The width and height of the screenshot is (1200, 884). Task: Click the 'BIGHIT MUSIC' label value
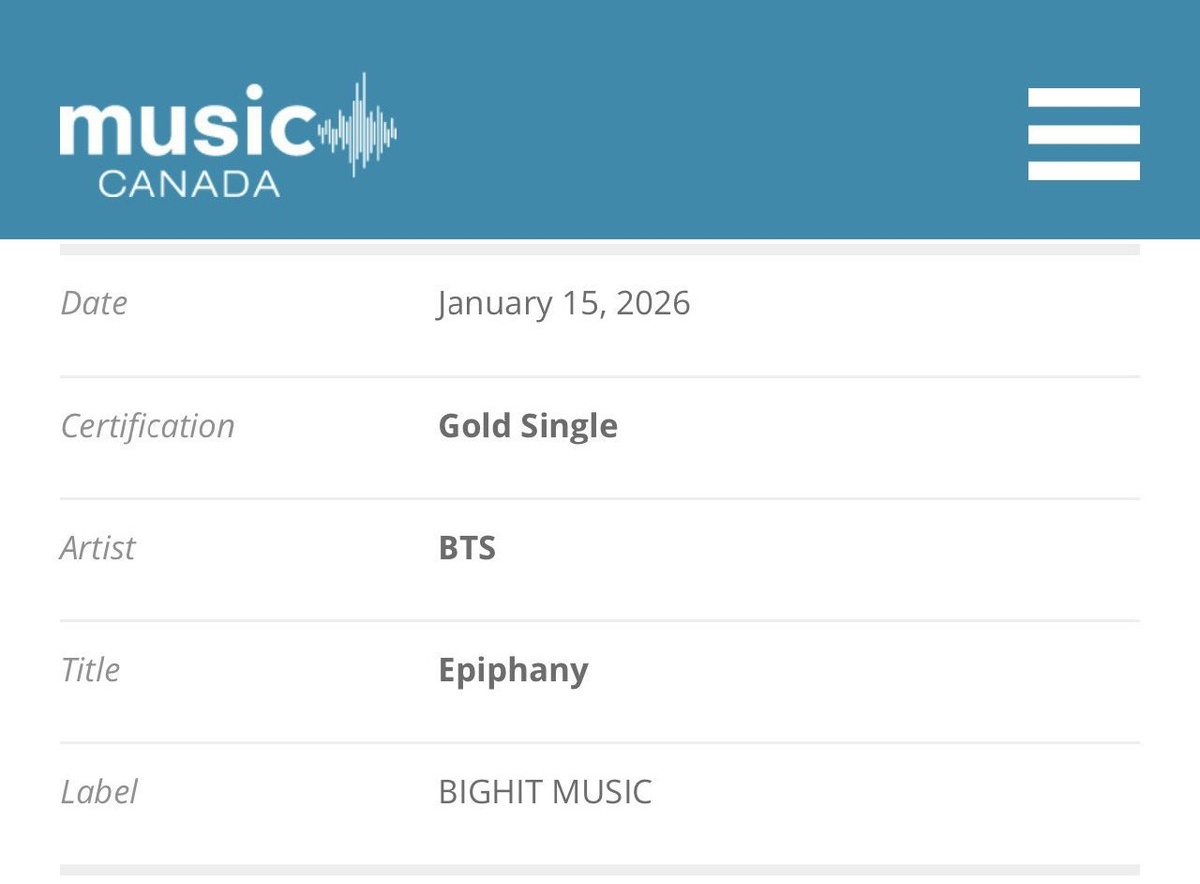(545, 792)
